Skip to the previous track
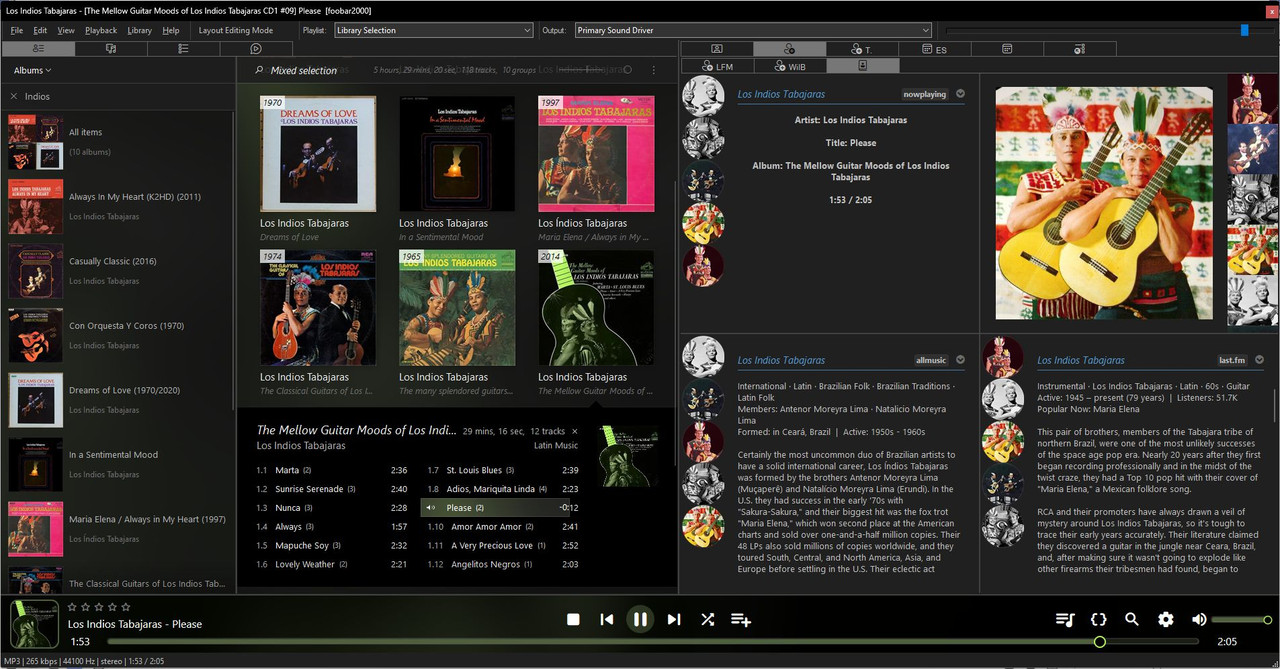Screen dimensions: 1280x669 [x=607, y=619]
